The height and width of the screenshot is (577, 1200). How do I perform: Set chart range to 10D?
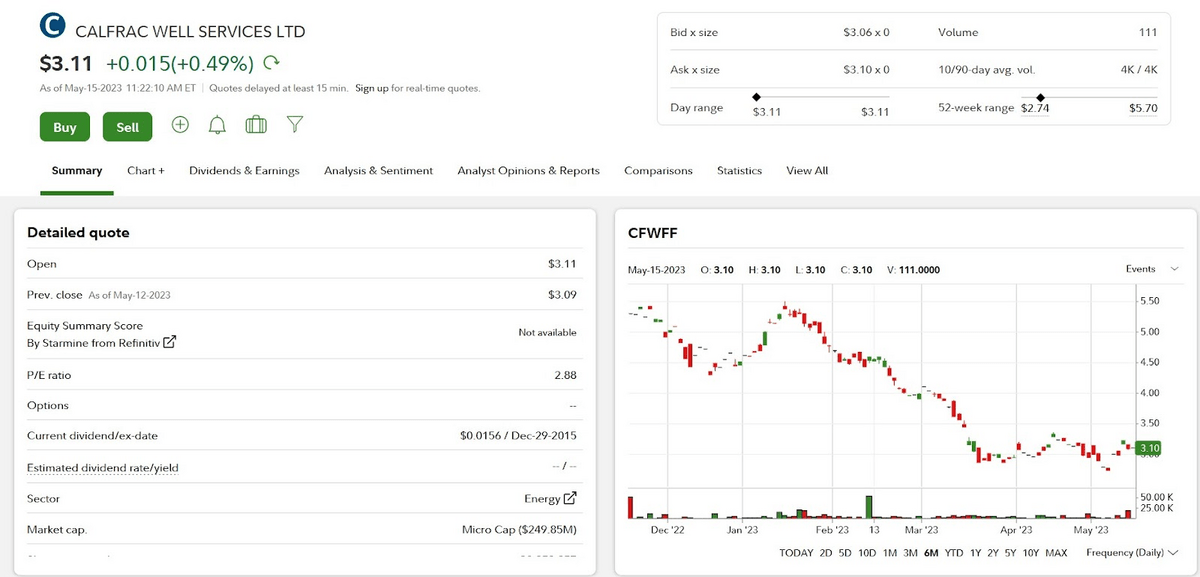[x=867, y=553]
